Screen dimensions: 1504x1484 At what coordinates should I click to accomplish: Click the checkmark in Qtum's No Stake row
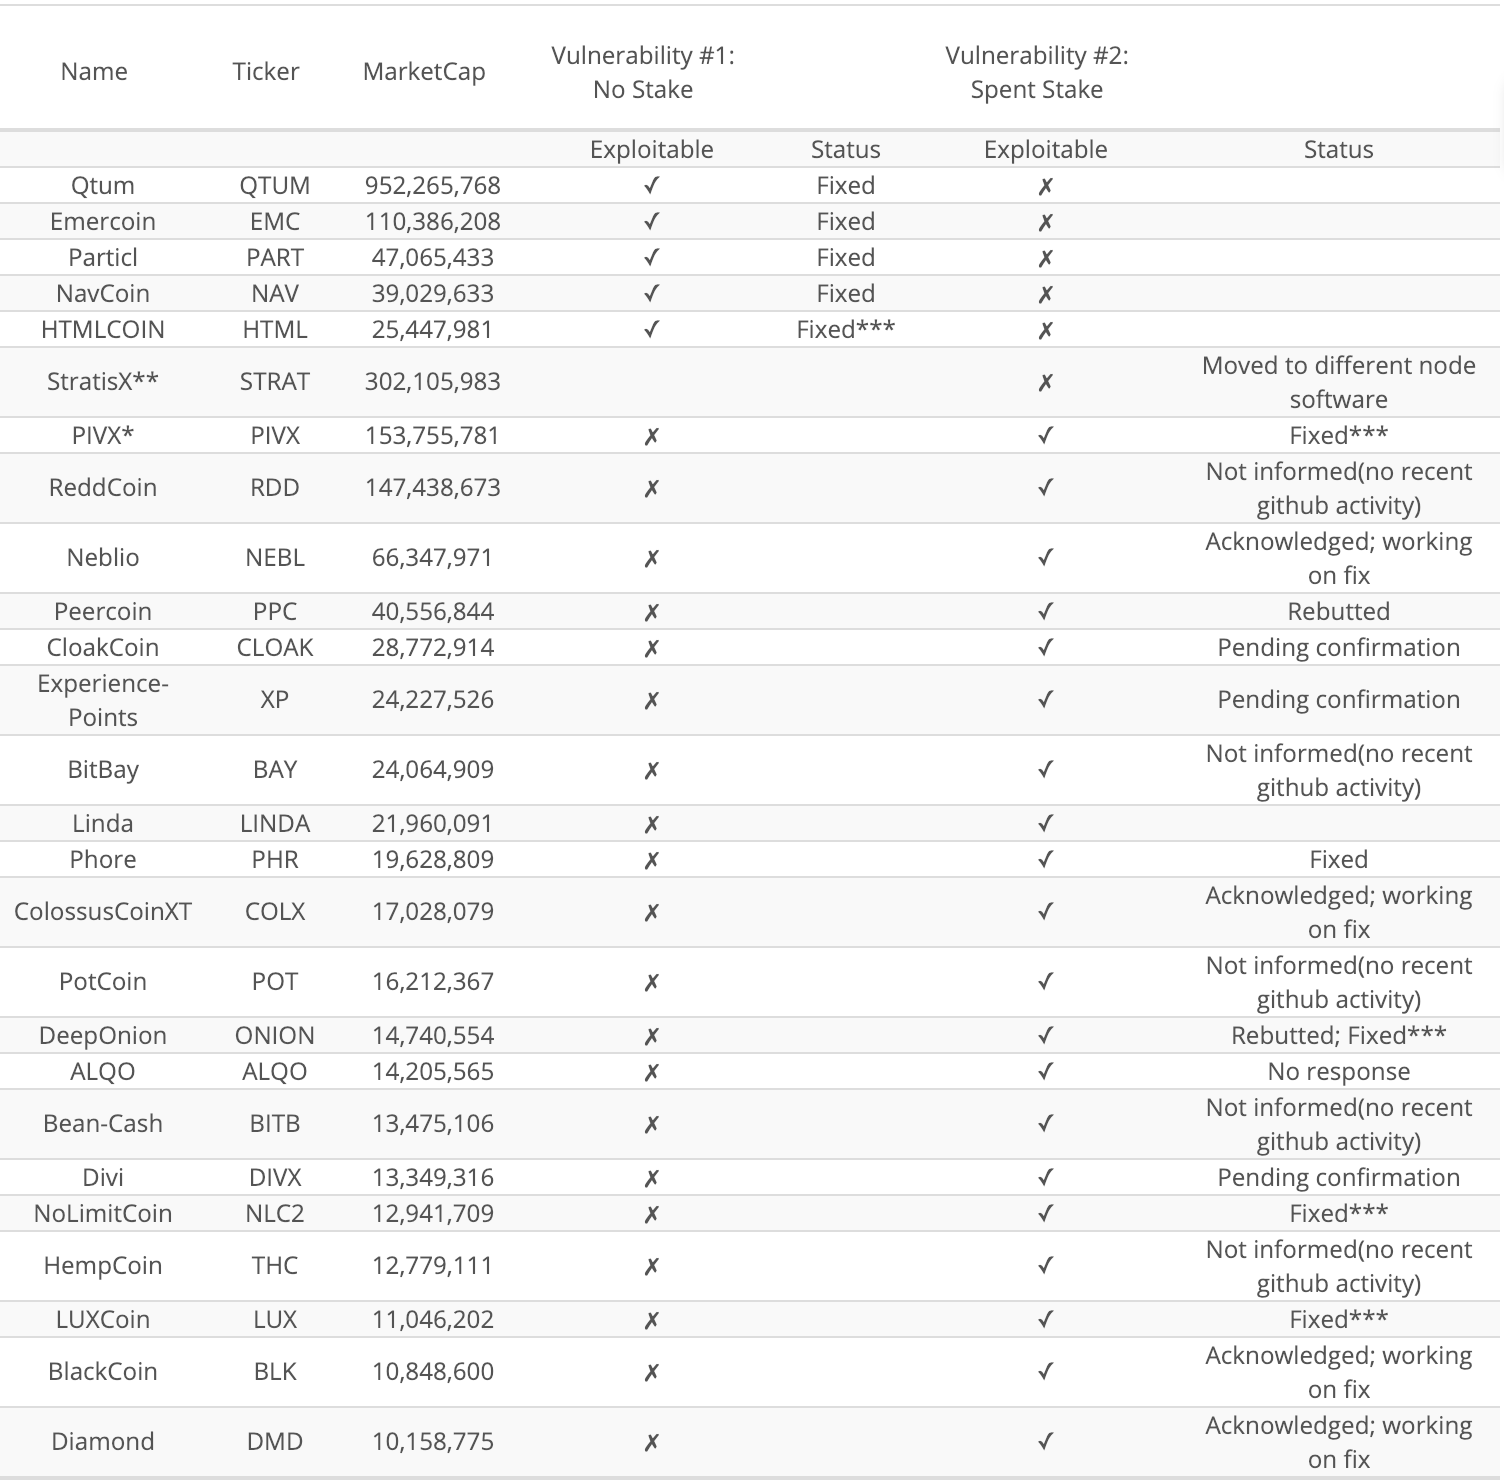coord(651,185)
